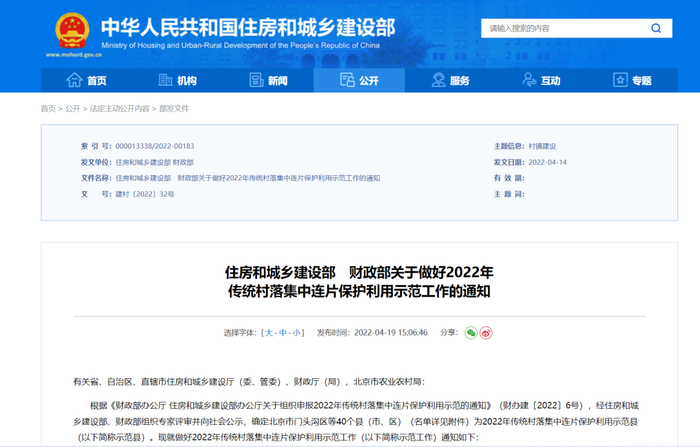This screenshot has height=447, width=700.
Task: Click the issue date 2022-04-14
Action: pyautogui.click(x=548, y=162)
